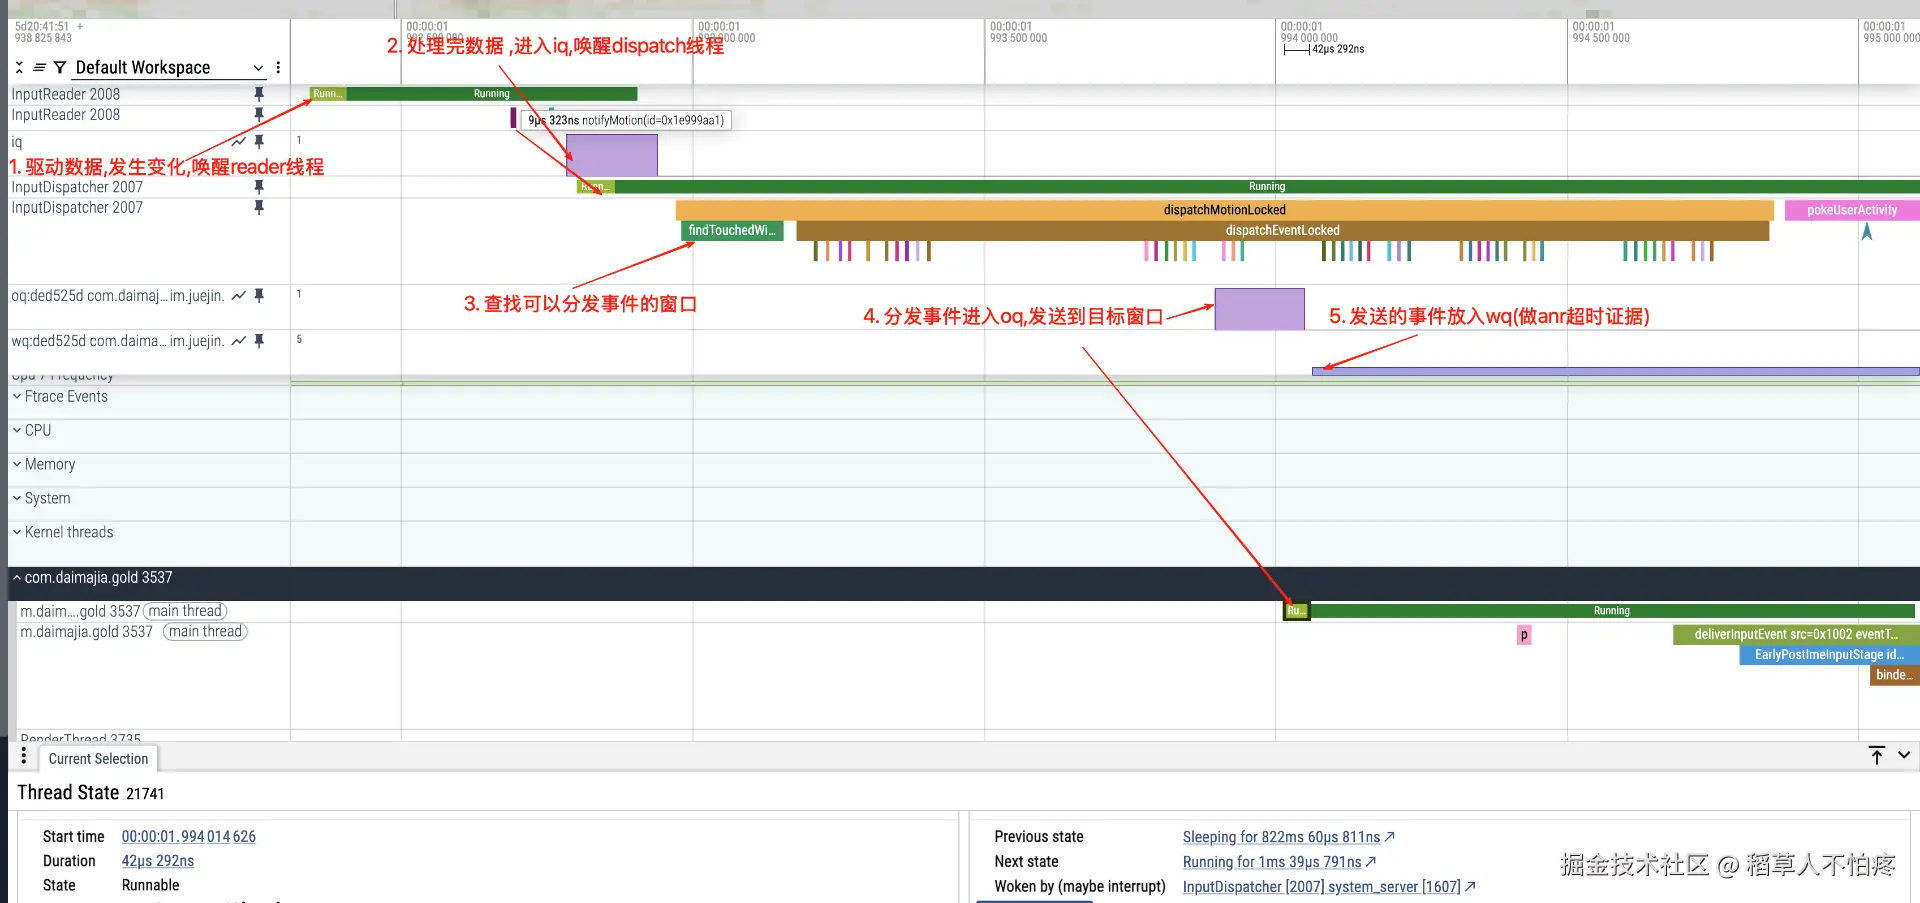Image resolution: width=1920 pixels, height=903 pixels.
Task: Expand the Kernel threads group
Action: pos(17,533)
